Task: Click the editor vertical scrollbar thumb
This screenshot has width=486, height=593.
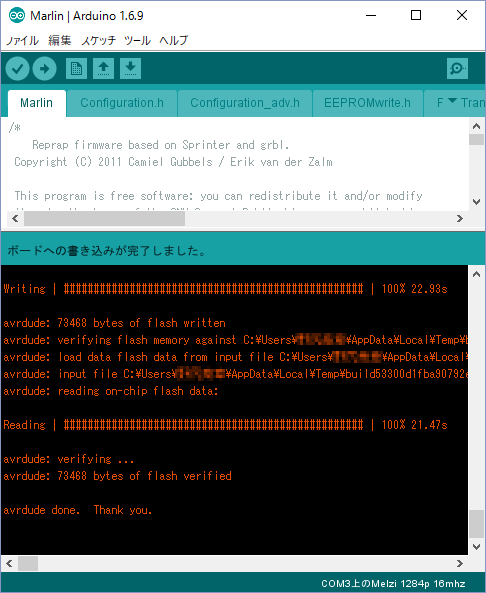Action: click(477, 139)
